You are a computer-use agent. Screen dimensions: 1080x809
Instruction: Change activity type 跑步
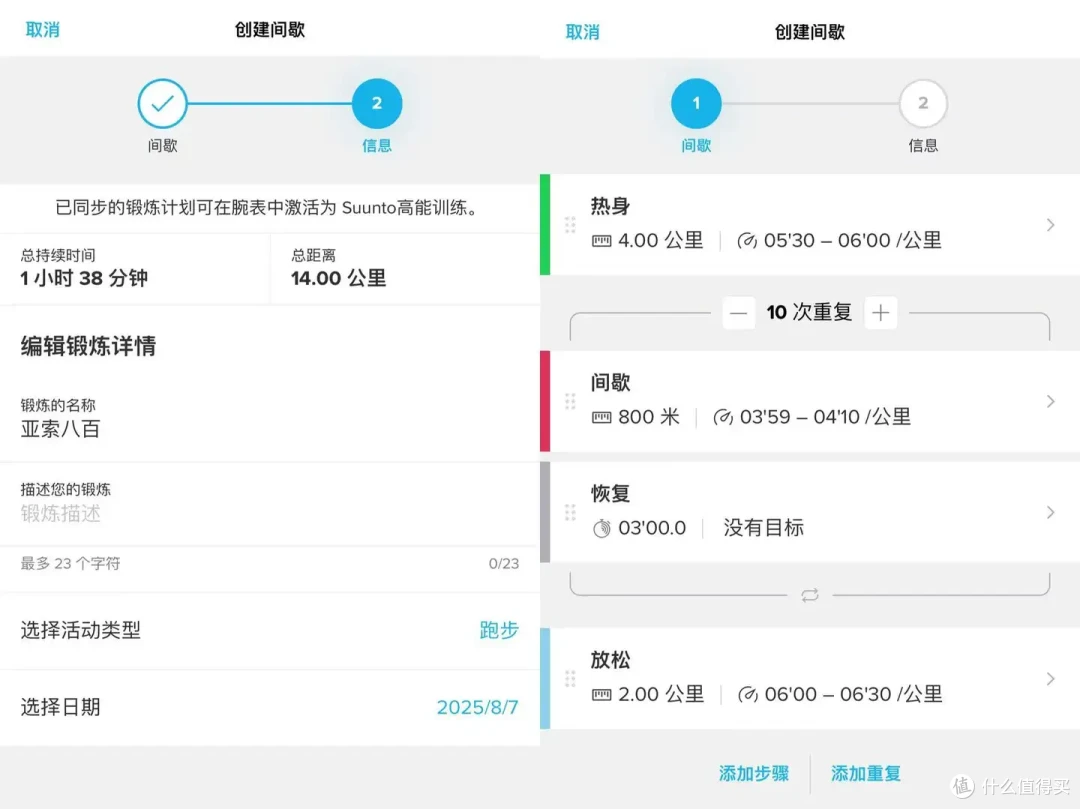[x=499, y=630]
